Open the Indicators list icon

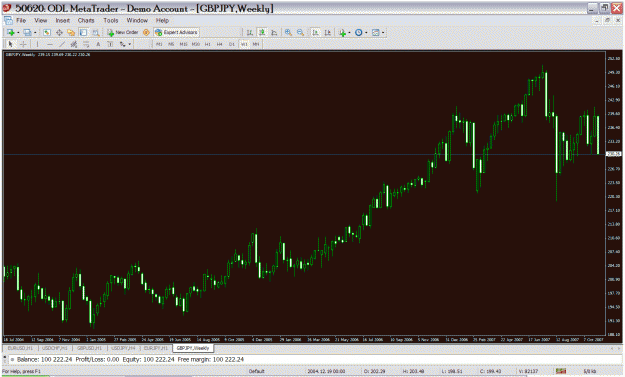[342, 33]
